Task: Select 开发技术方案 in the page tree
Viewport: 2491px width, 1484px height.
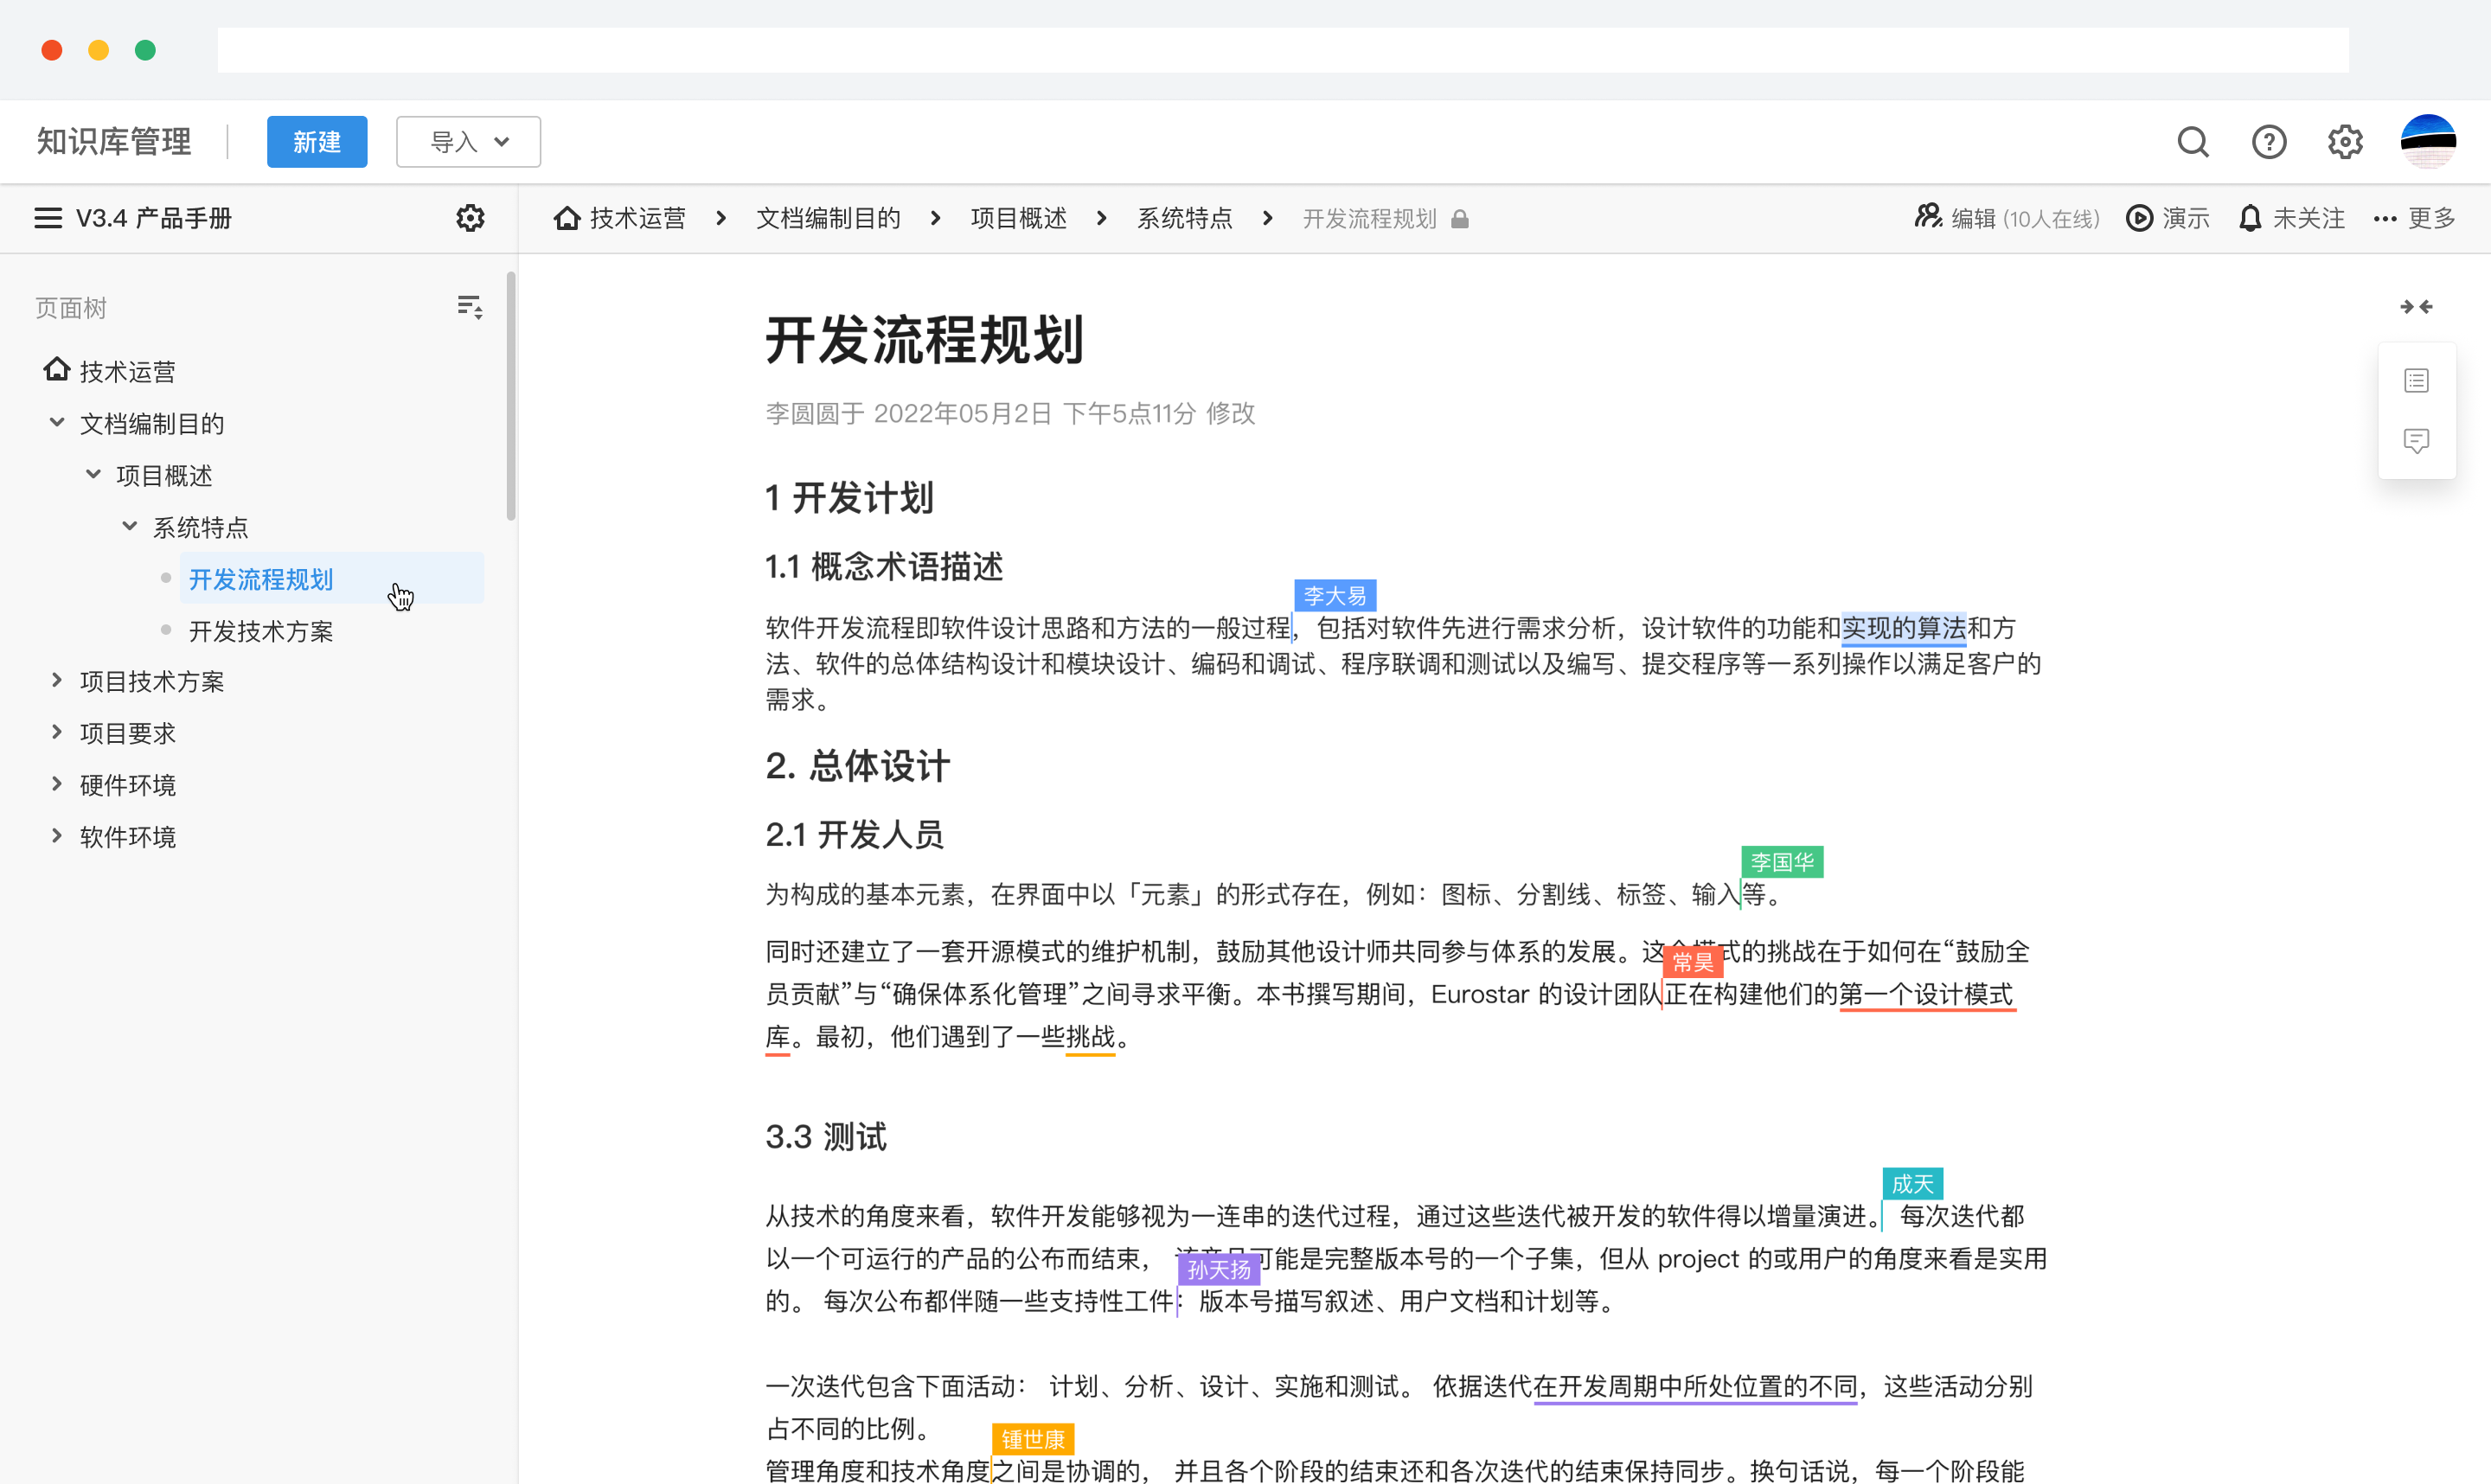Action: click(x=261, y=631)
